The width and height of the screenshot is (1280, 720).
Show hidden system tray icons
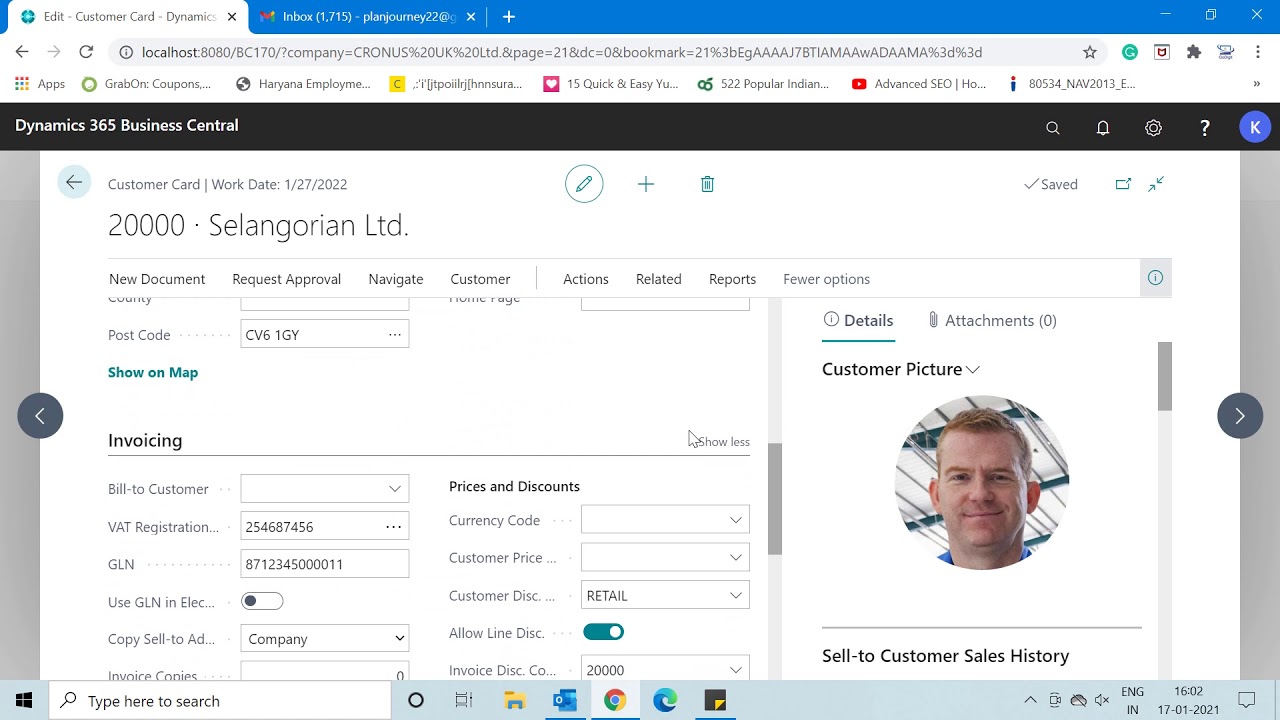pyautogui.click(x=1030, y=701)
